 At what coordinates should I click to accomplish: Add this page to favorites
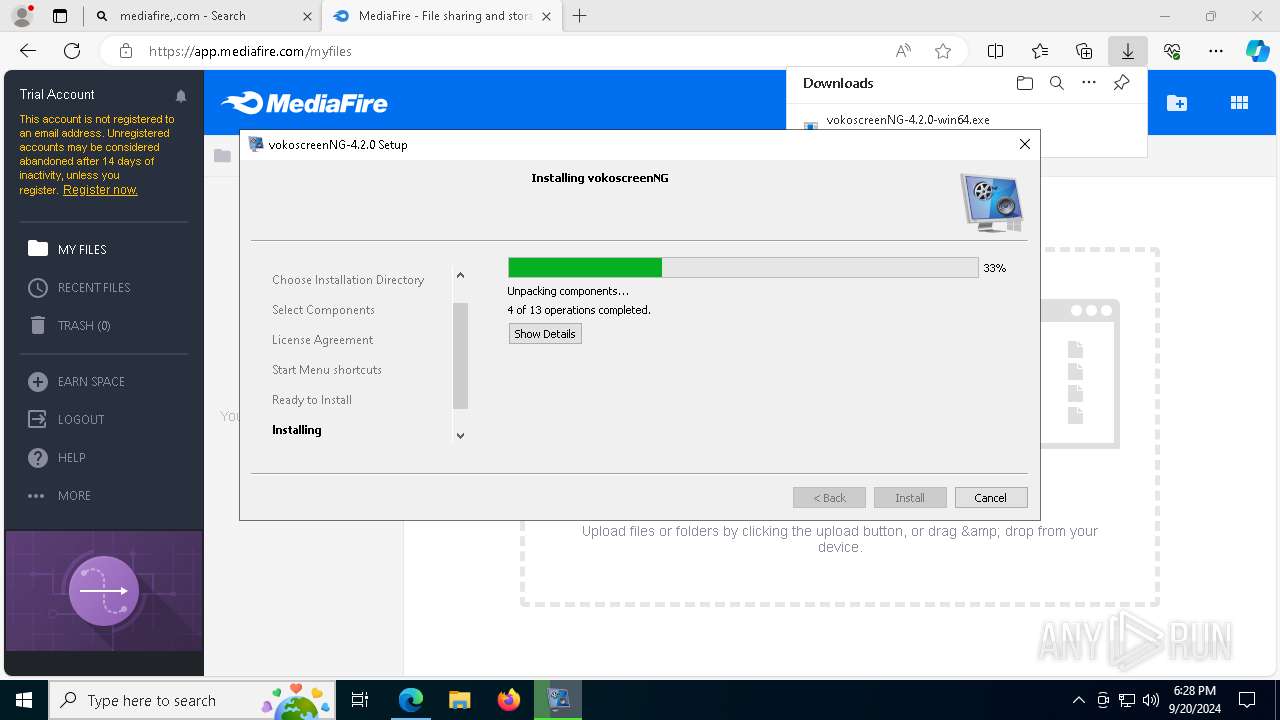942,51
